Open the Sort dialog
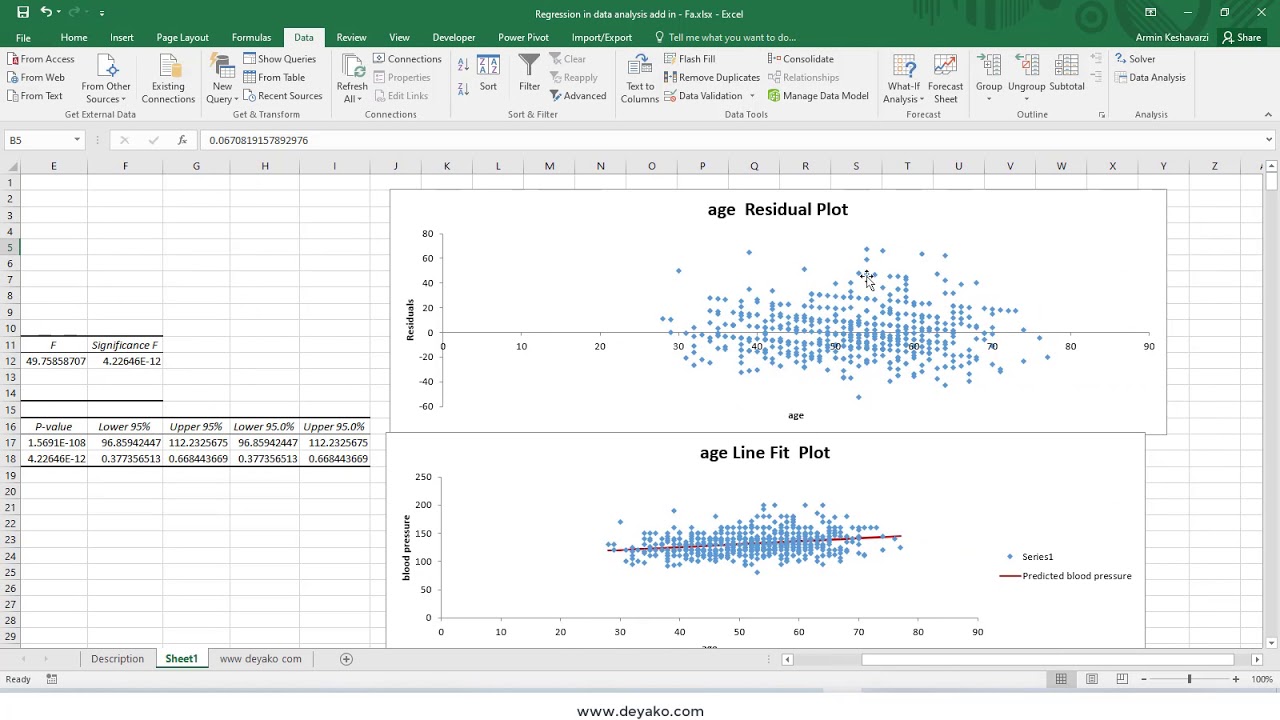The height and width of the screenshot is (720, 1280). coord(488,74)
